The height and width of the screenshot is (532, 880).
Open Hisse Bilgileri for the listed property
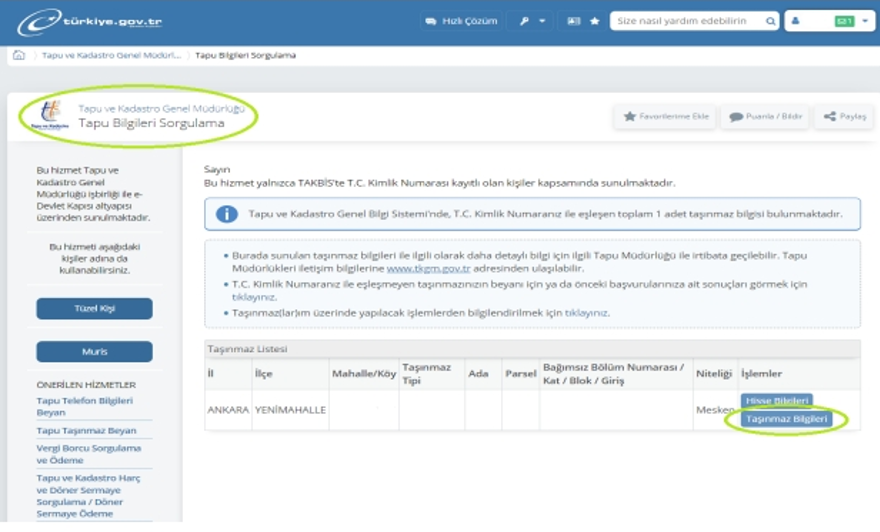point(776,401)
